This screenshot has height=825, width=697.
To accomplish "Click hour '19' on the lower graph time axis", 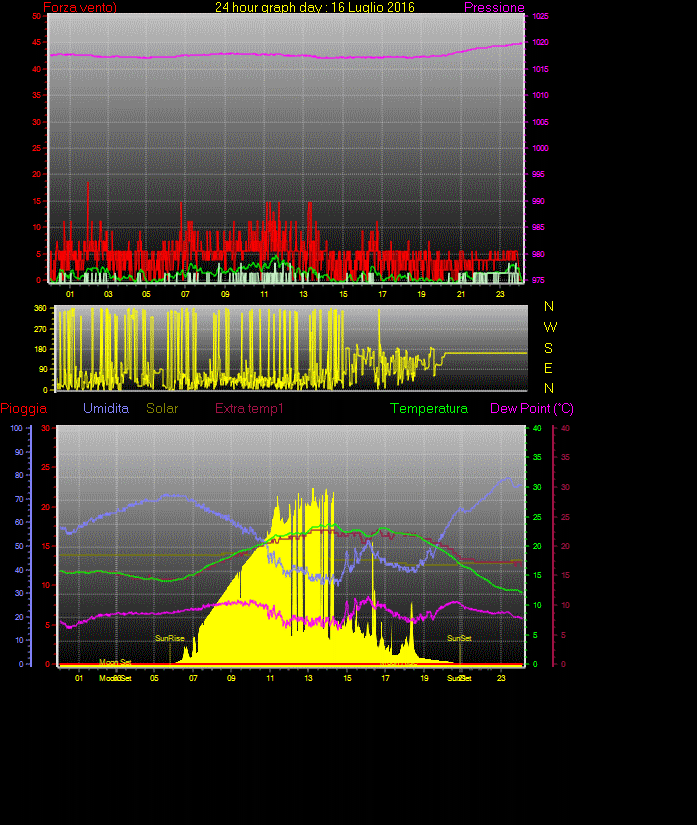I will pos(424,678).
